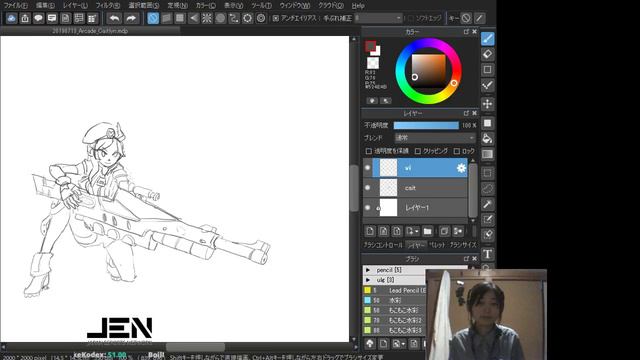Screen dimensions: 640x360
Task: Select the Bucket fill tool
Action: (487, 139)
